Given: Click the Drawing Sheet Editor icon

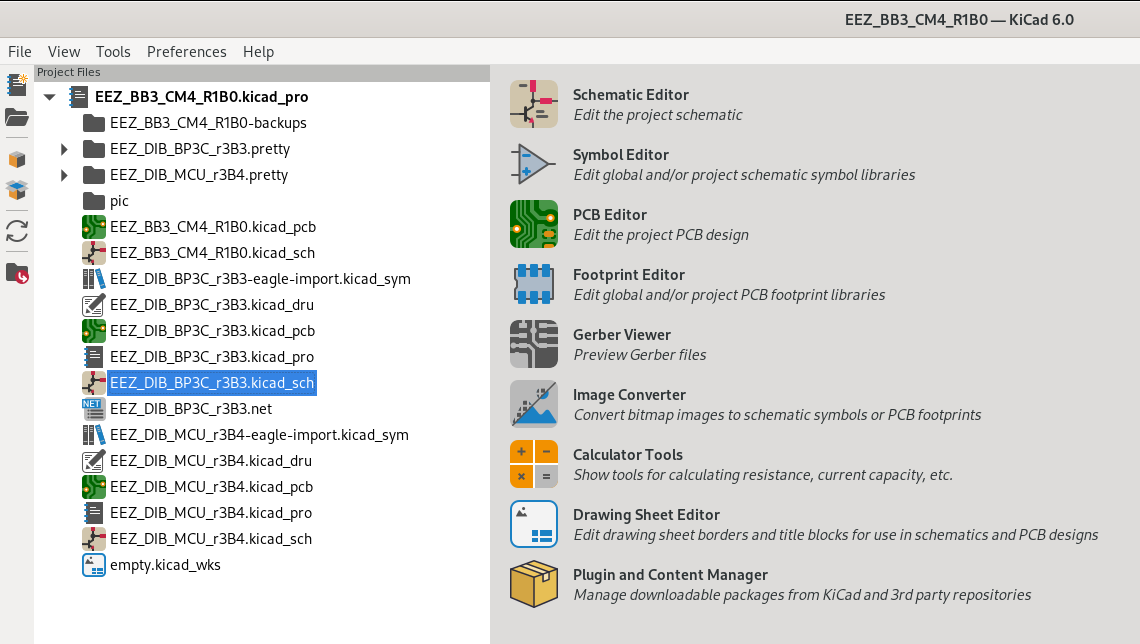Looking at the screenshot, I should pos(533,524).
